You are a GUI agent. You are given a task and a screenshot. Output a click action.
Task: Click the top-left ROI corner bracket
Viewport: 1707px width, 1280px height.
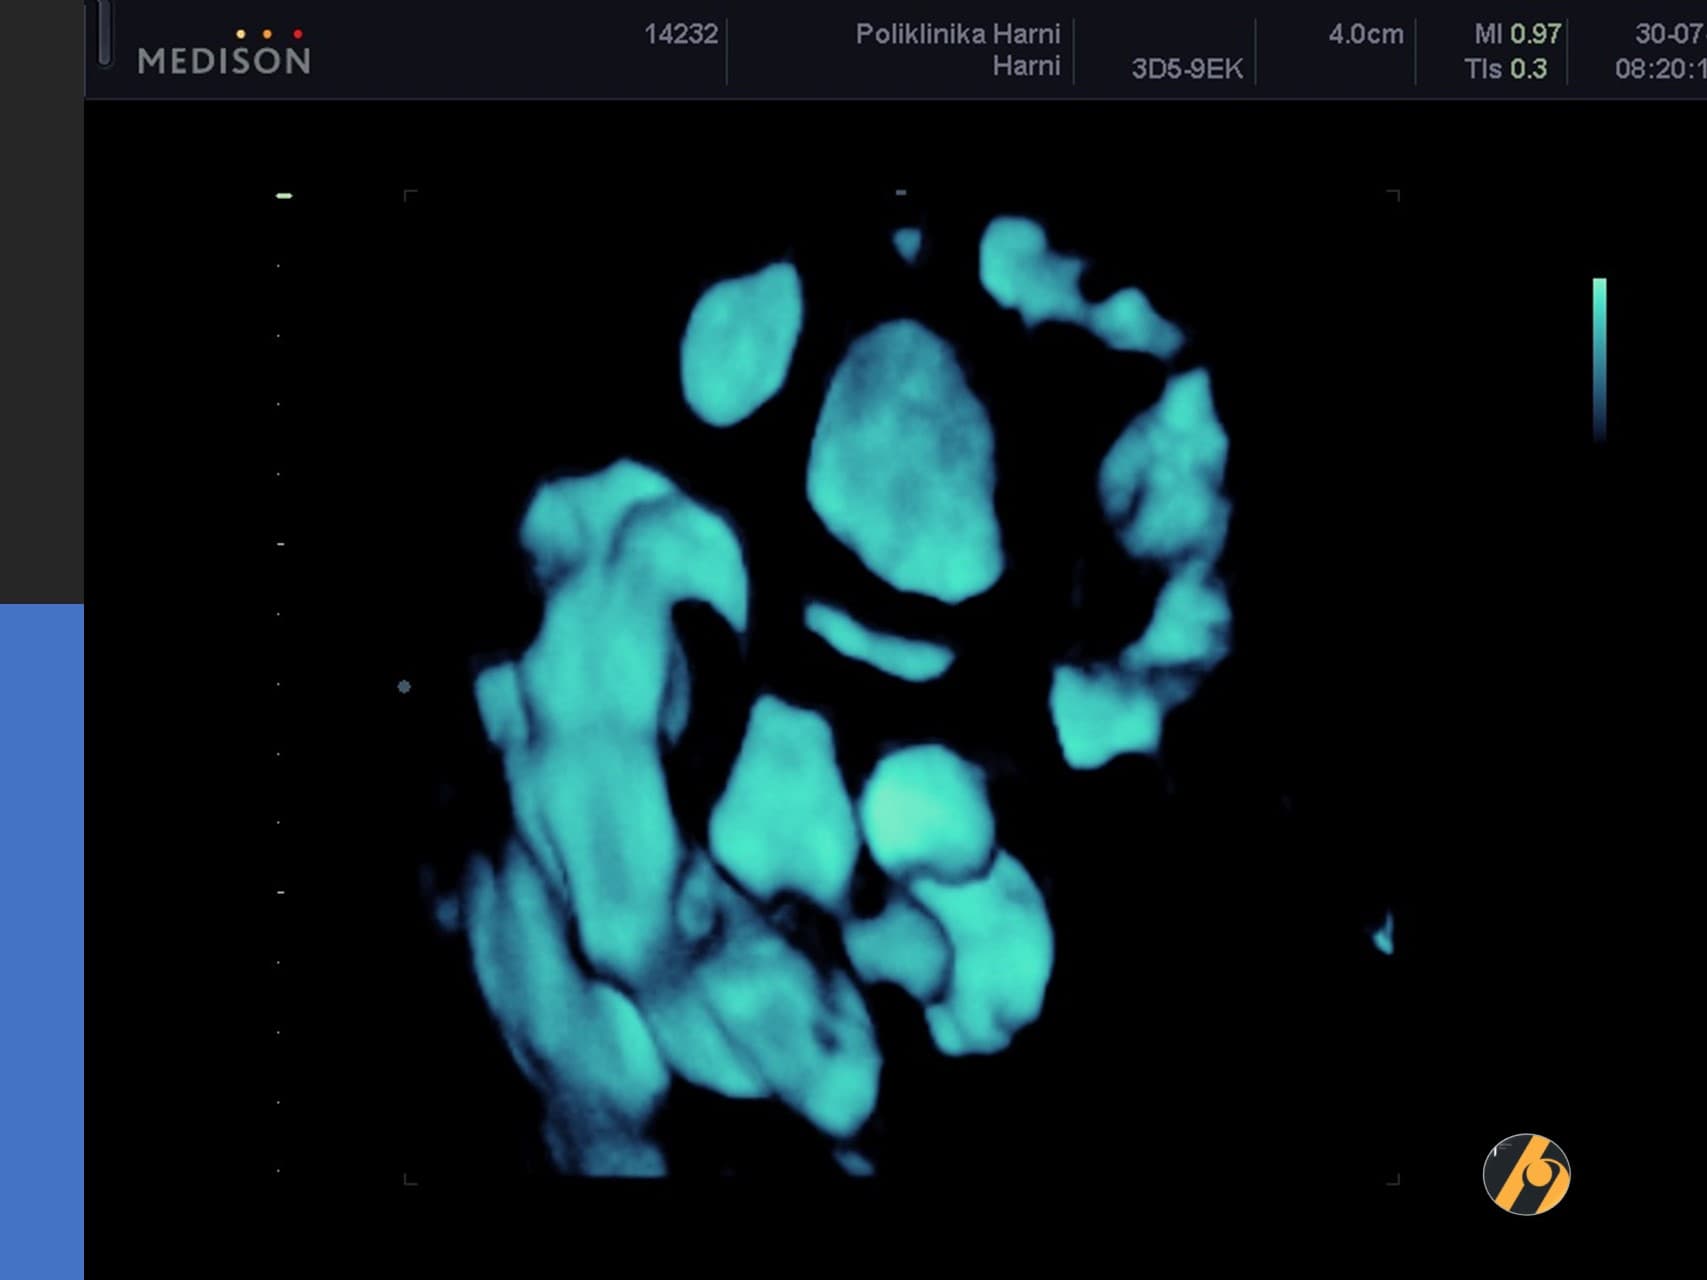[409, 195]
